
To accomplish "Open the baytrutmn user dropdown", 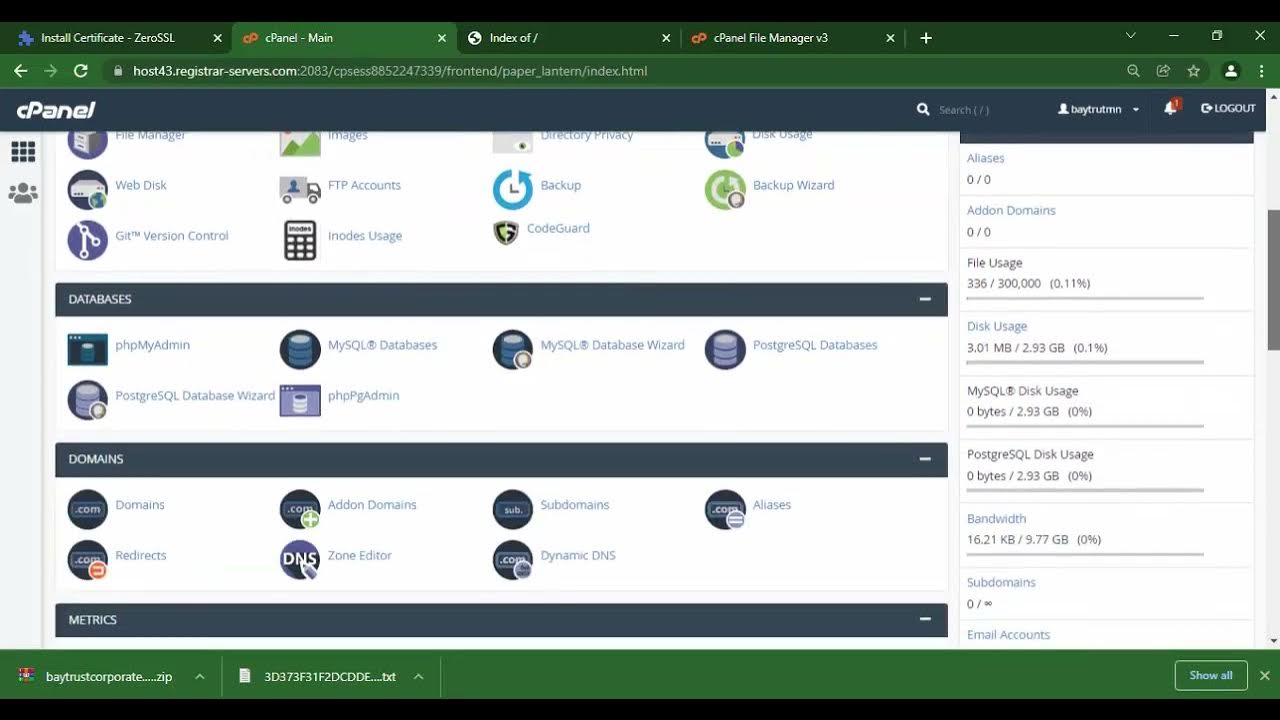I will [x=1098, y=109].
